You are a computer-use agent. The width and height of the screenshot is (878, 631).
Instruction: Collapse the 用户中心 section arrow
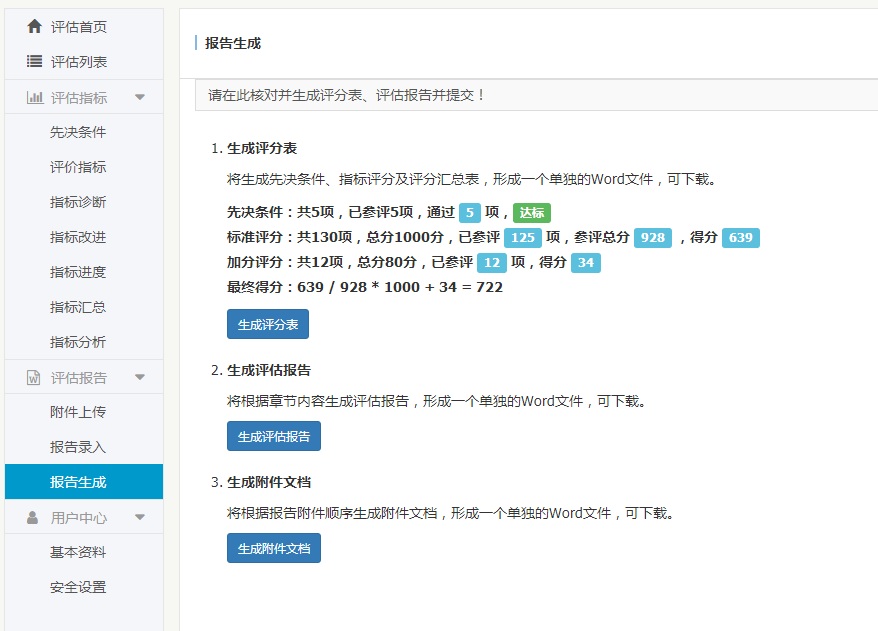tap(140, 517)
